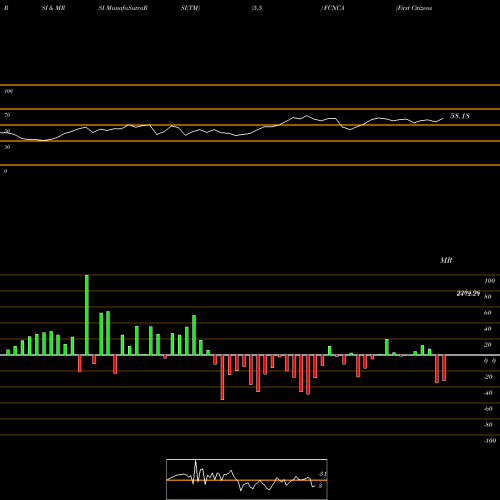The height and width of the screenshot is (500, 500).
Task: Click the First Citizens title text
Action: click(x=414, y=8)
